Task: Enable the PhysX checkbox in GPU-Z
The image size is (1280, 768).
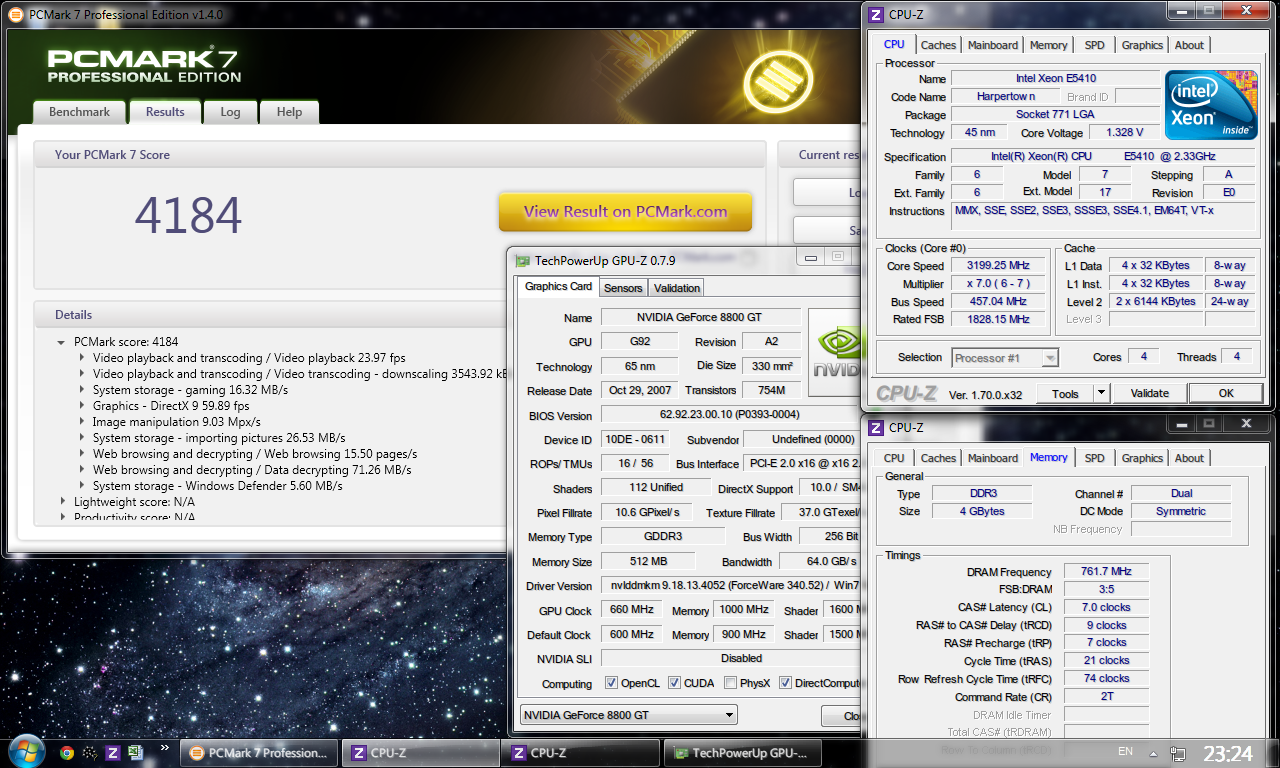Action: pyautogui.click(x=731, y=683)
